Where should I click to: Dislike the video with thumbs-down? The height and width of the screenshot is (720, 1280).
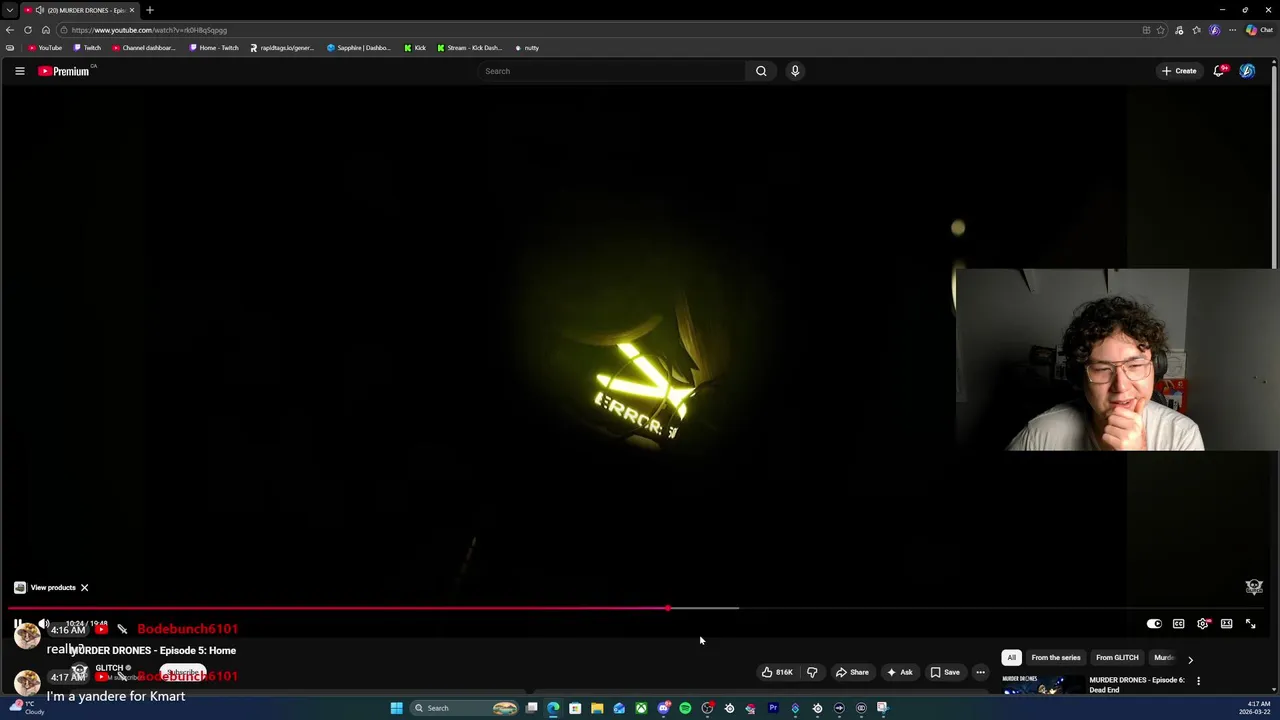tap(812, 672)
